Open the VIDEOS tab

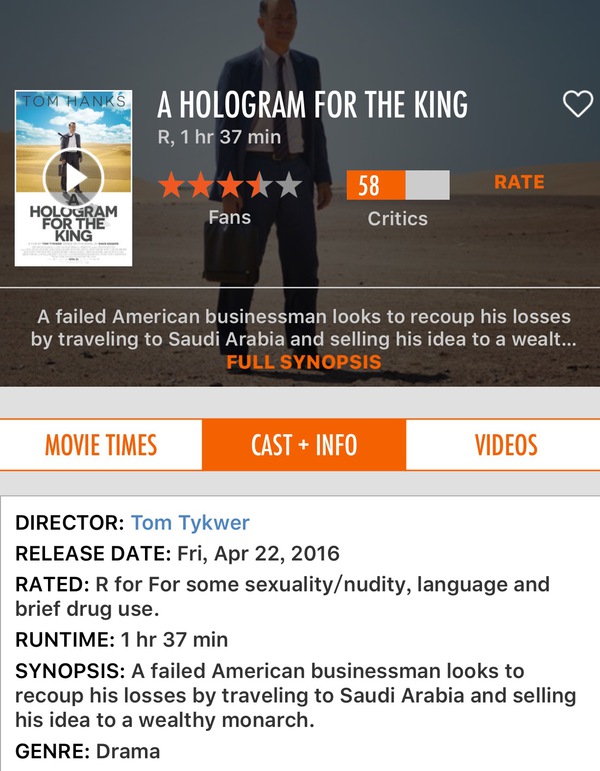pos(506,445)
